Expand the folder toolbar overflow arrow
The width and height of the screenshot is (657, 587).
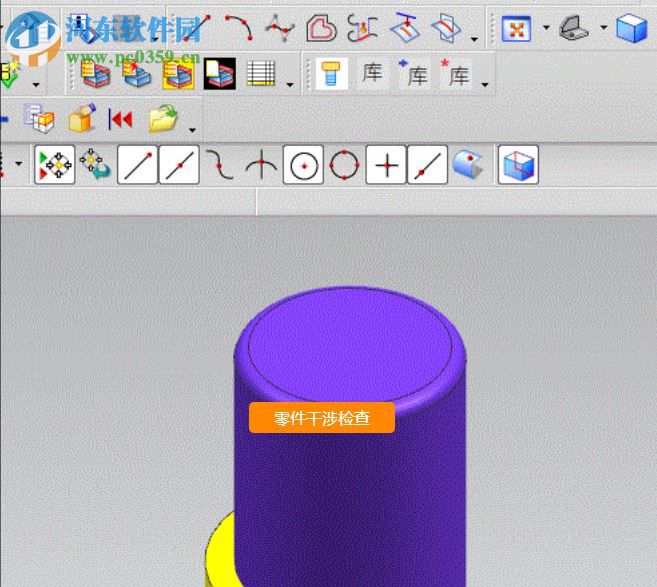click(192, 130)
